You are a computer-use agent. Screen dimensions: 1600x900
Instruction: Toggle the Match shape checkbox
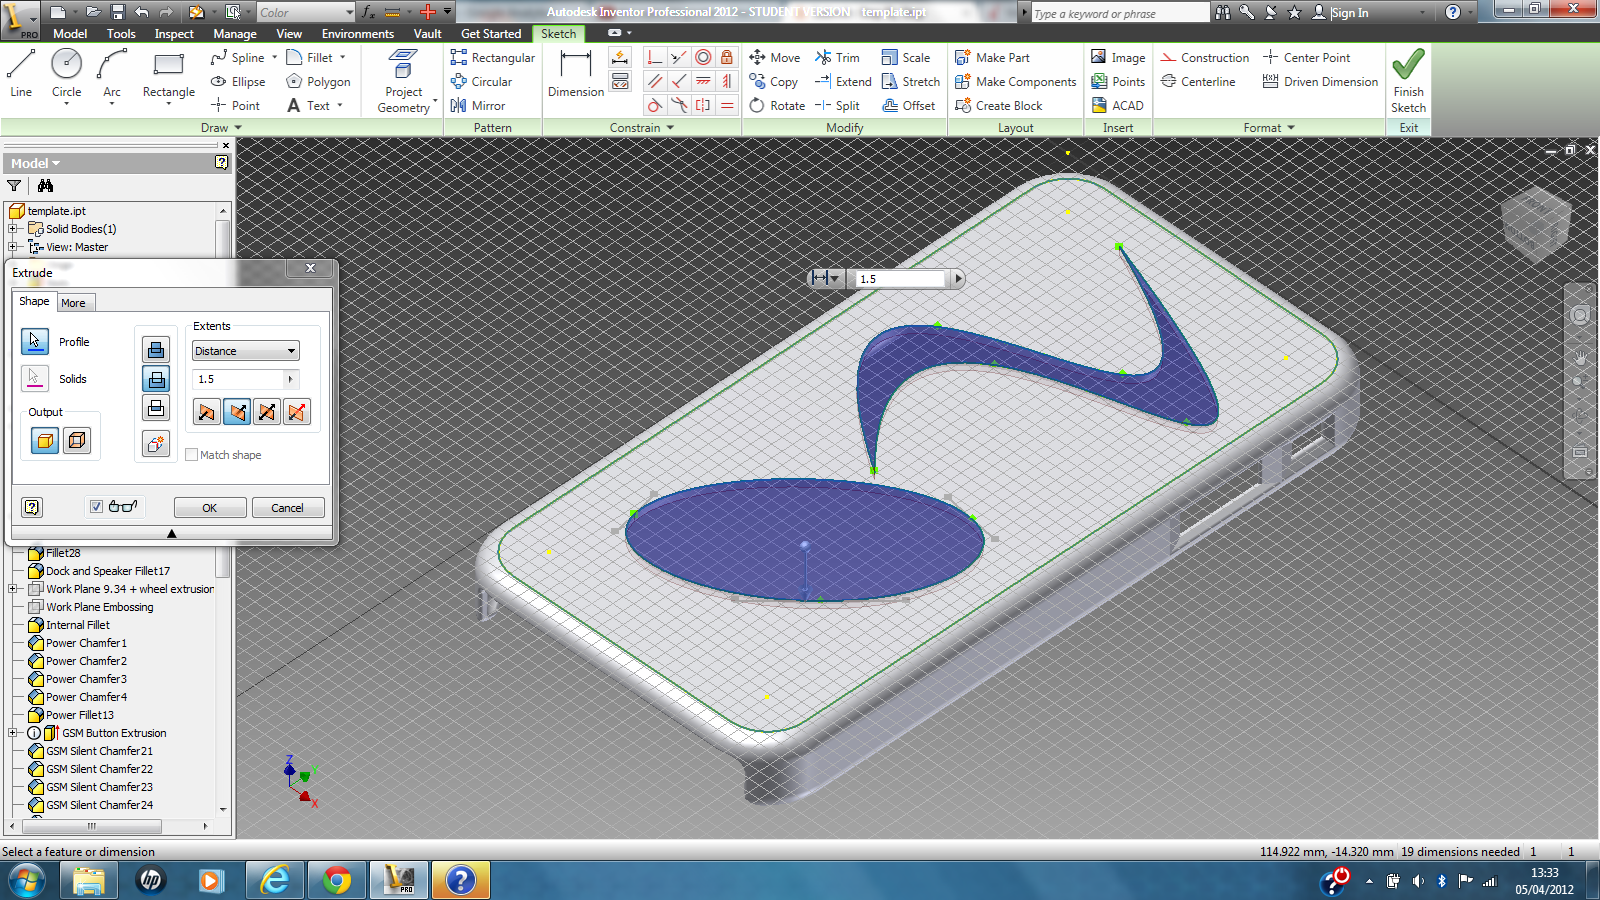click(191, 454)
